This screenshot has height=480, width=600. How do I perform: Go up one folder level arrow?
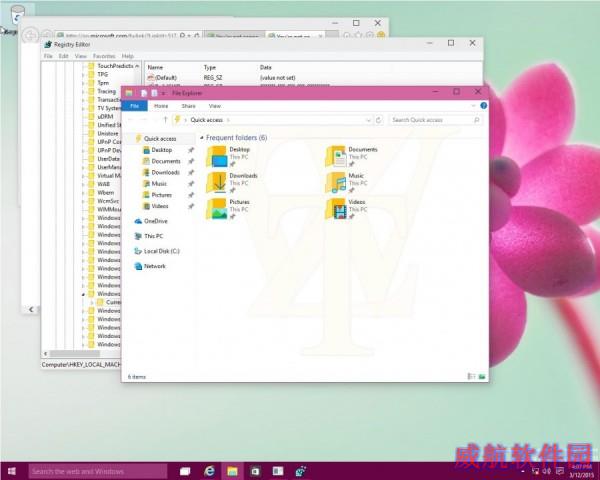pyautogui.click(x=165, y=120)
